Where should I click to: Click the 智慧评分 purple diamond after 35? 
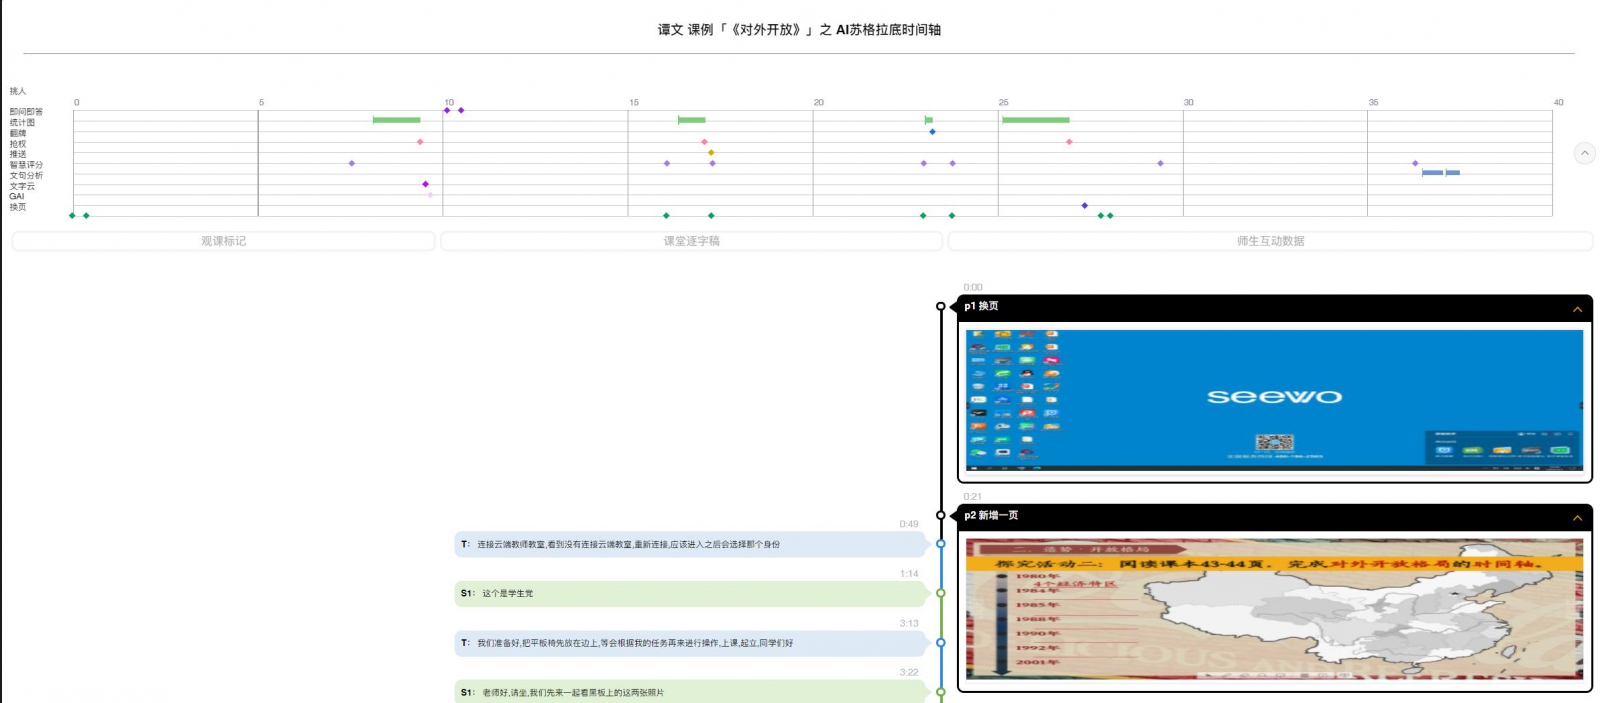pos(1415,163)
